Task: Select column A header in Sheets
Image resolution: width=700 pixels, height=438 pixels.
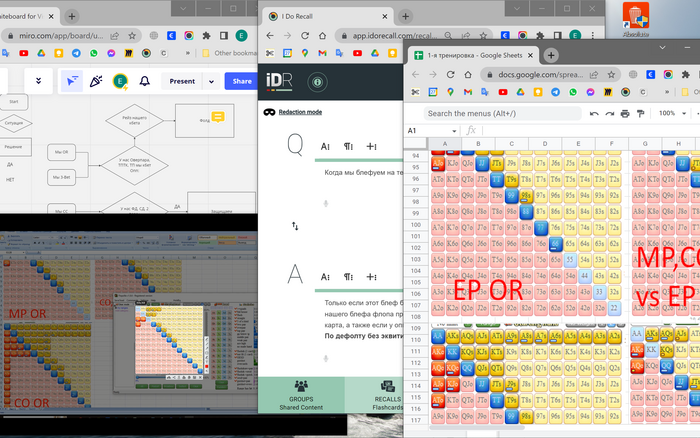Action: point(445,144)
